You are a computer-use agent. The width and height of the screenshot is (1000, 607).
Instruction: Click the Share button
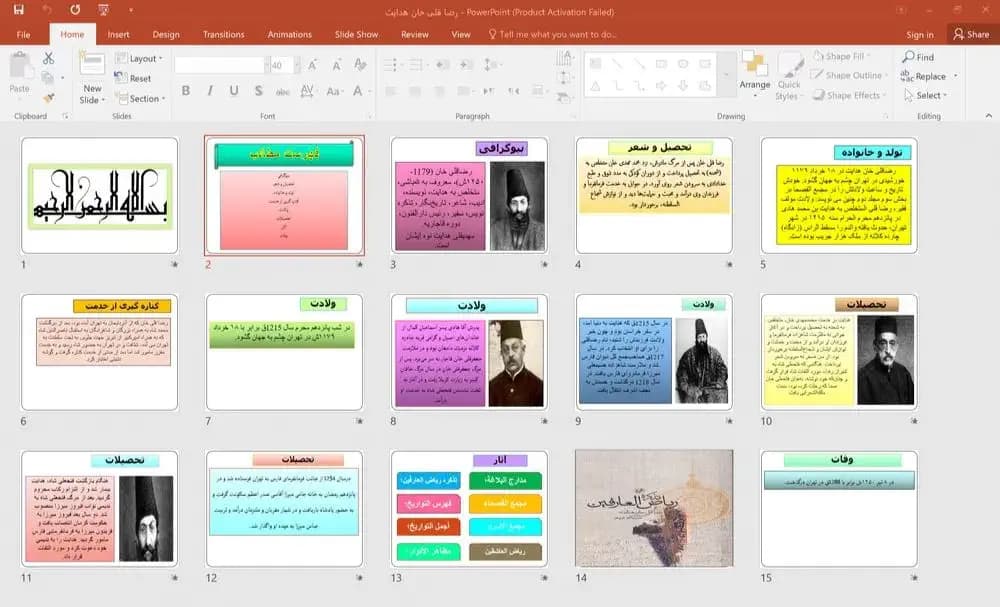971,34
